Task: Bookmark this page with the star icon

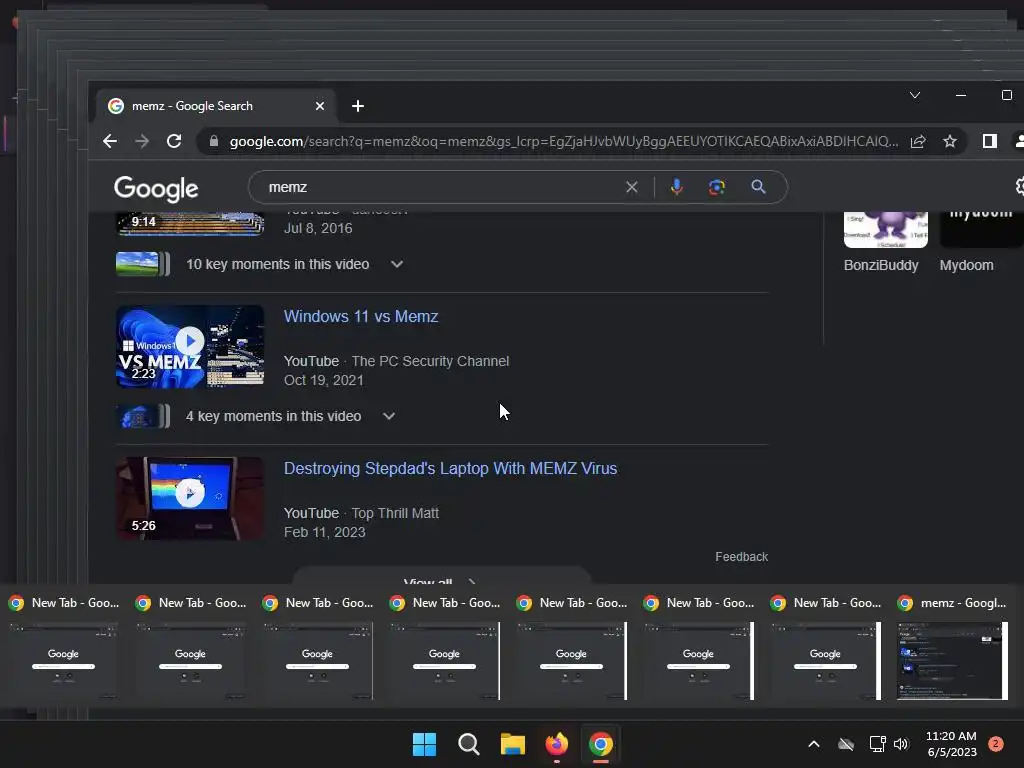Action: pos(950,141)
